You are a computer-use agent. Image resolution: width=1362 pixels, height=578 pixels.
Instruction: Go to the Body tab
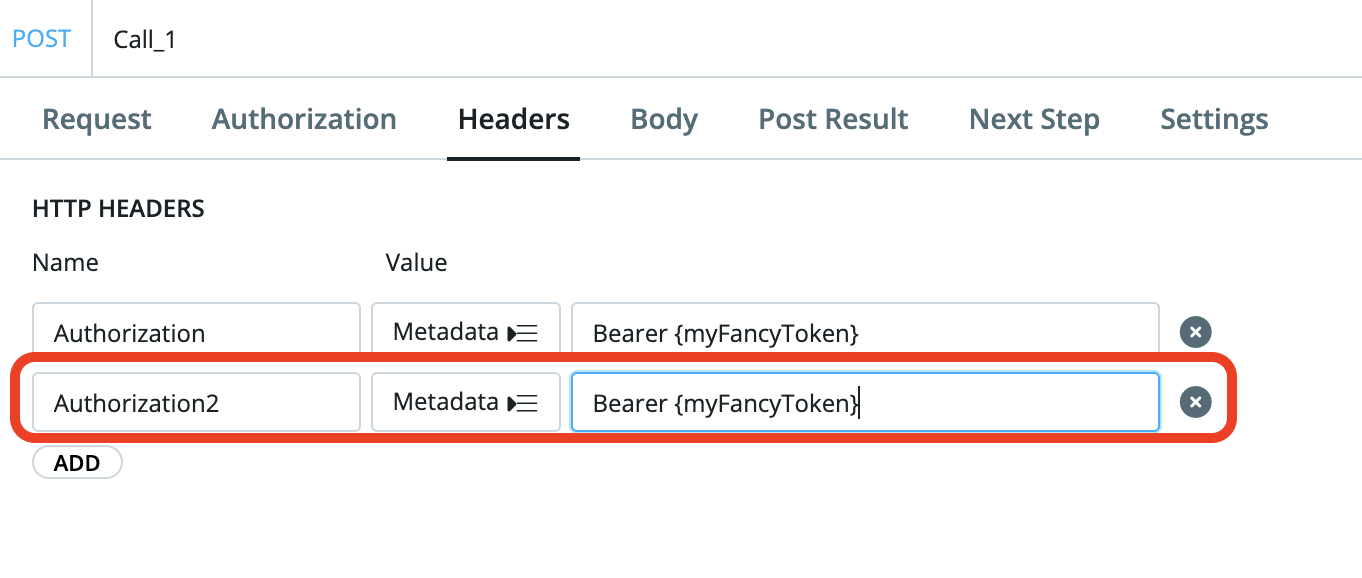(x=664, y=119)
